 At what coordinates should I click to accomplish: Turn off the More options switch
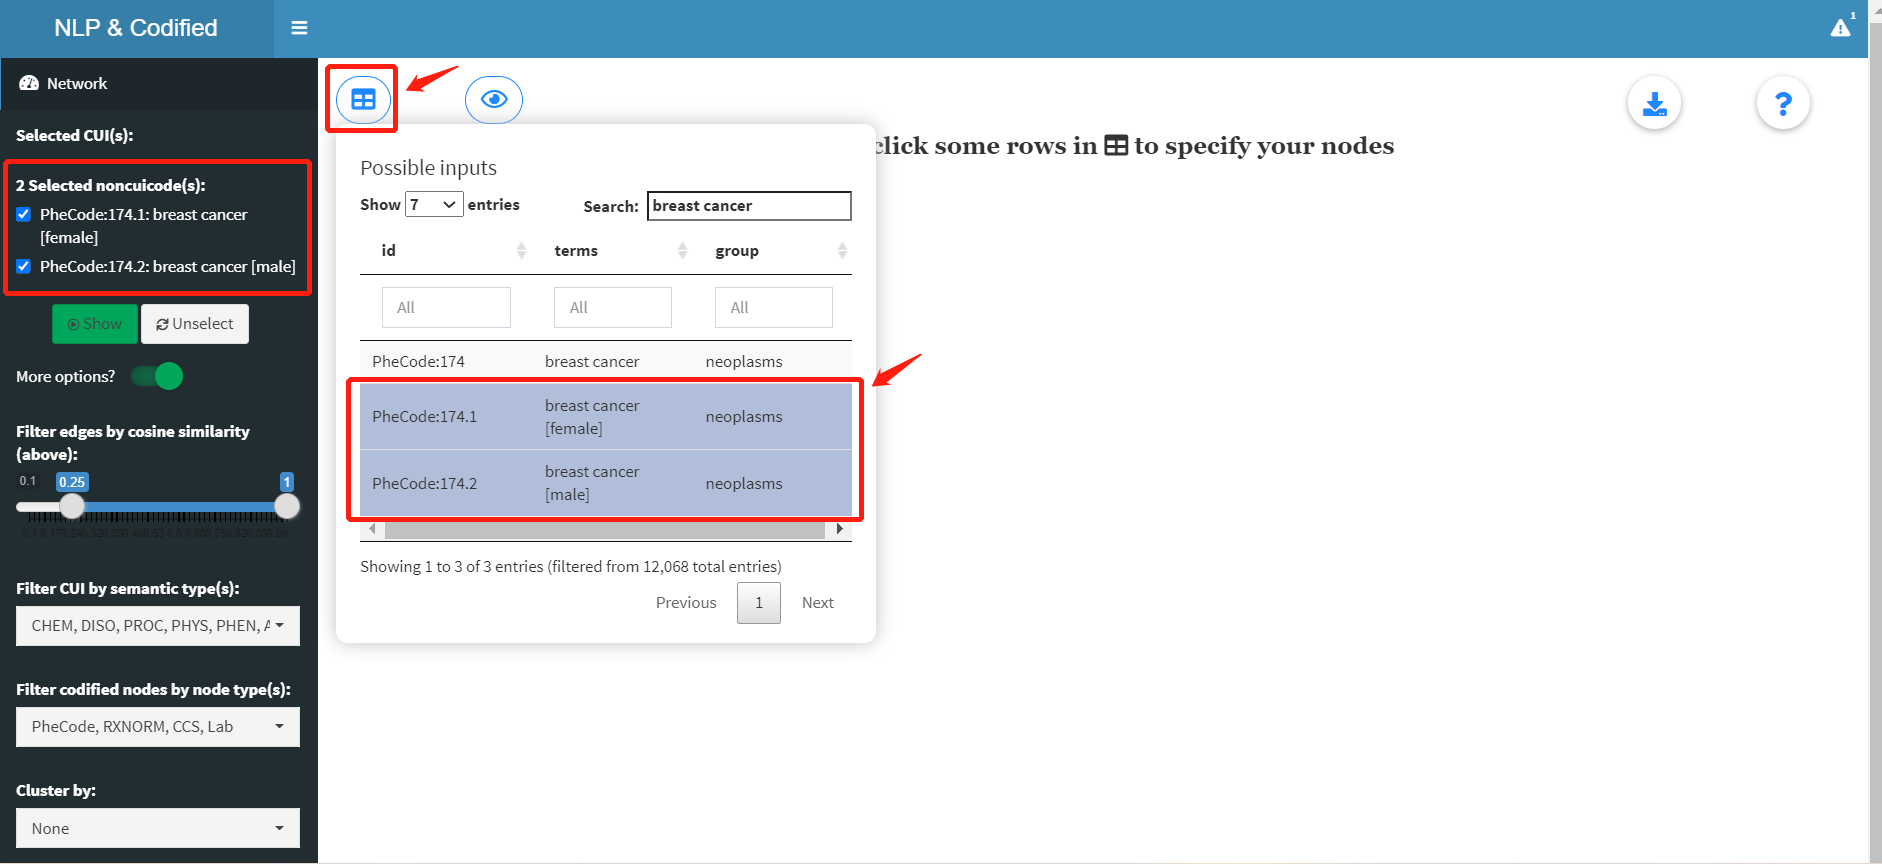coord(157,376)
